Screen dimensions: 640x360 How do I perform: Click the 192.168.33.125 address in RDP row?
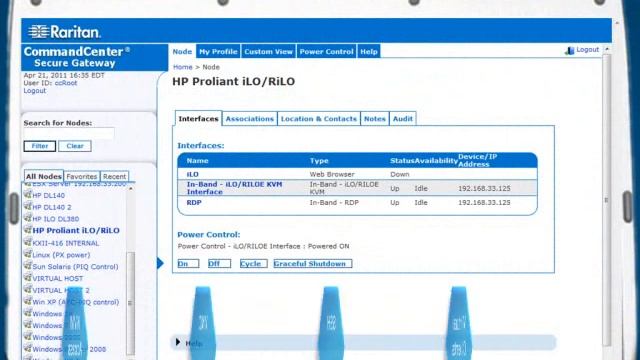(x=484, y=202)
